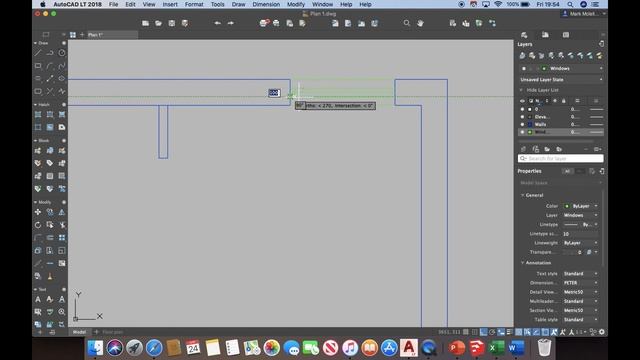This screenshot has width=640, height=360.
Task: Click the Insert Block icon
Action: 38,151
